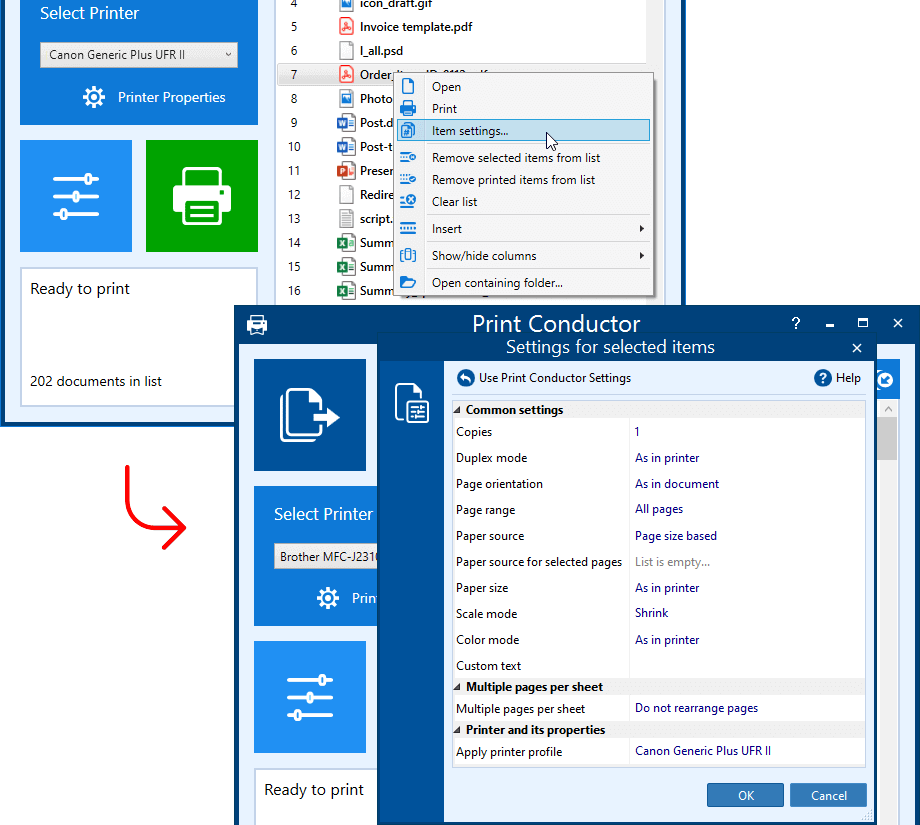Click OK in Settings for selected items
The height and width of the screenshot is (825, 920).
pos(745,795)
